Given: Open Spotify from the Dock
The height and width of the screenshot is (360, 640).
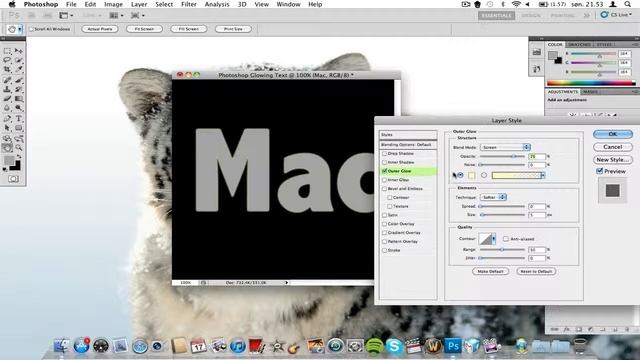Looking at the screenshot, I should (x=375, y=346).
